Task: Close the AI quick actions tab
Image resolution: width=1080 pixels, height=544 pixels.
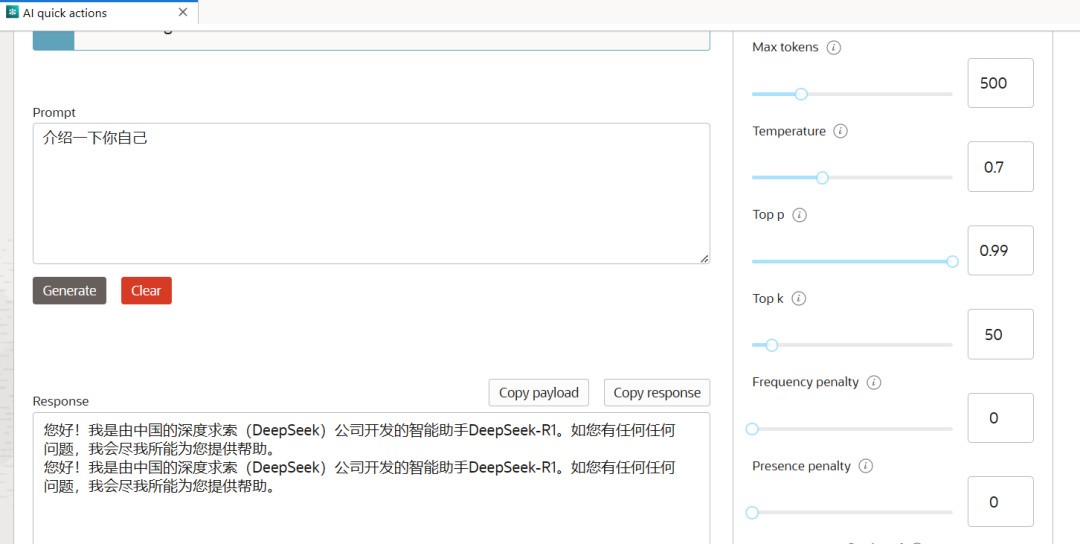Action: click(183, 12)
